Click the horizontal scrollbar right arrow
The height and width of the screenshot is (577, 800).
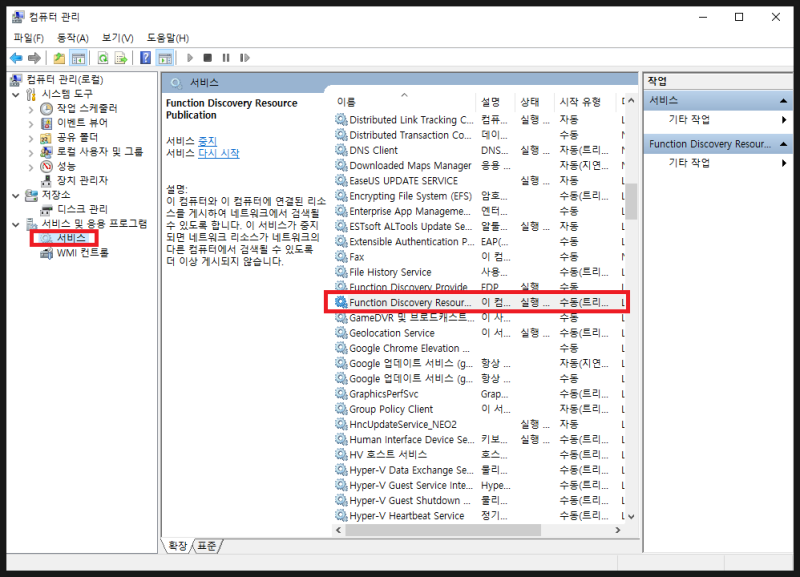pos(618,530)
